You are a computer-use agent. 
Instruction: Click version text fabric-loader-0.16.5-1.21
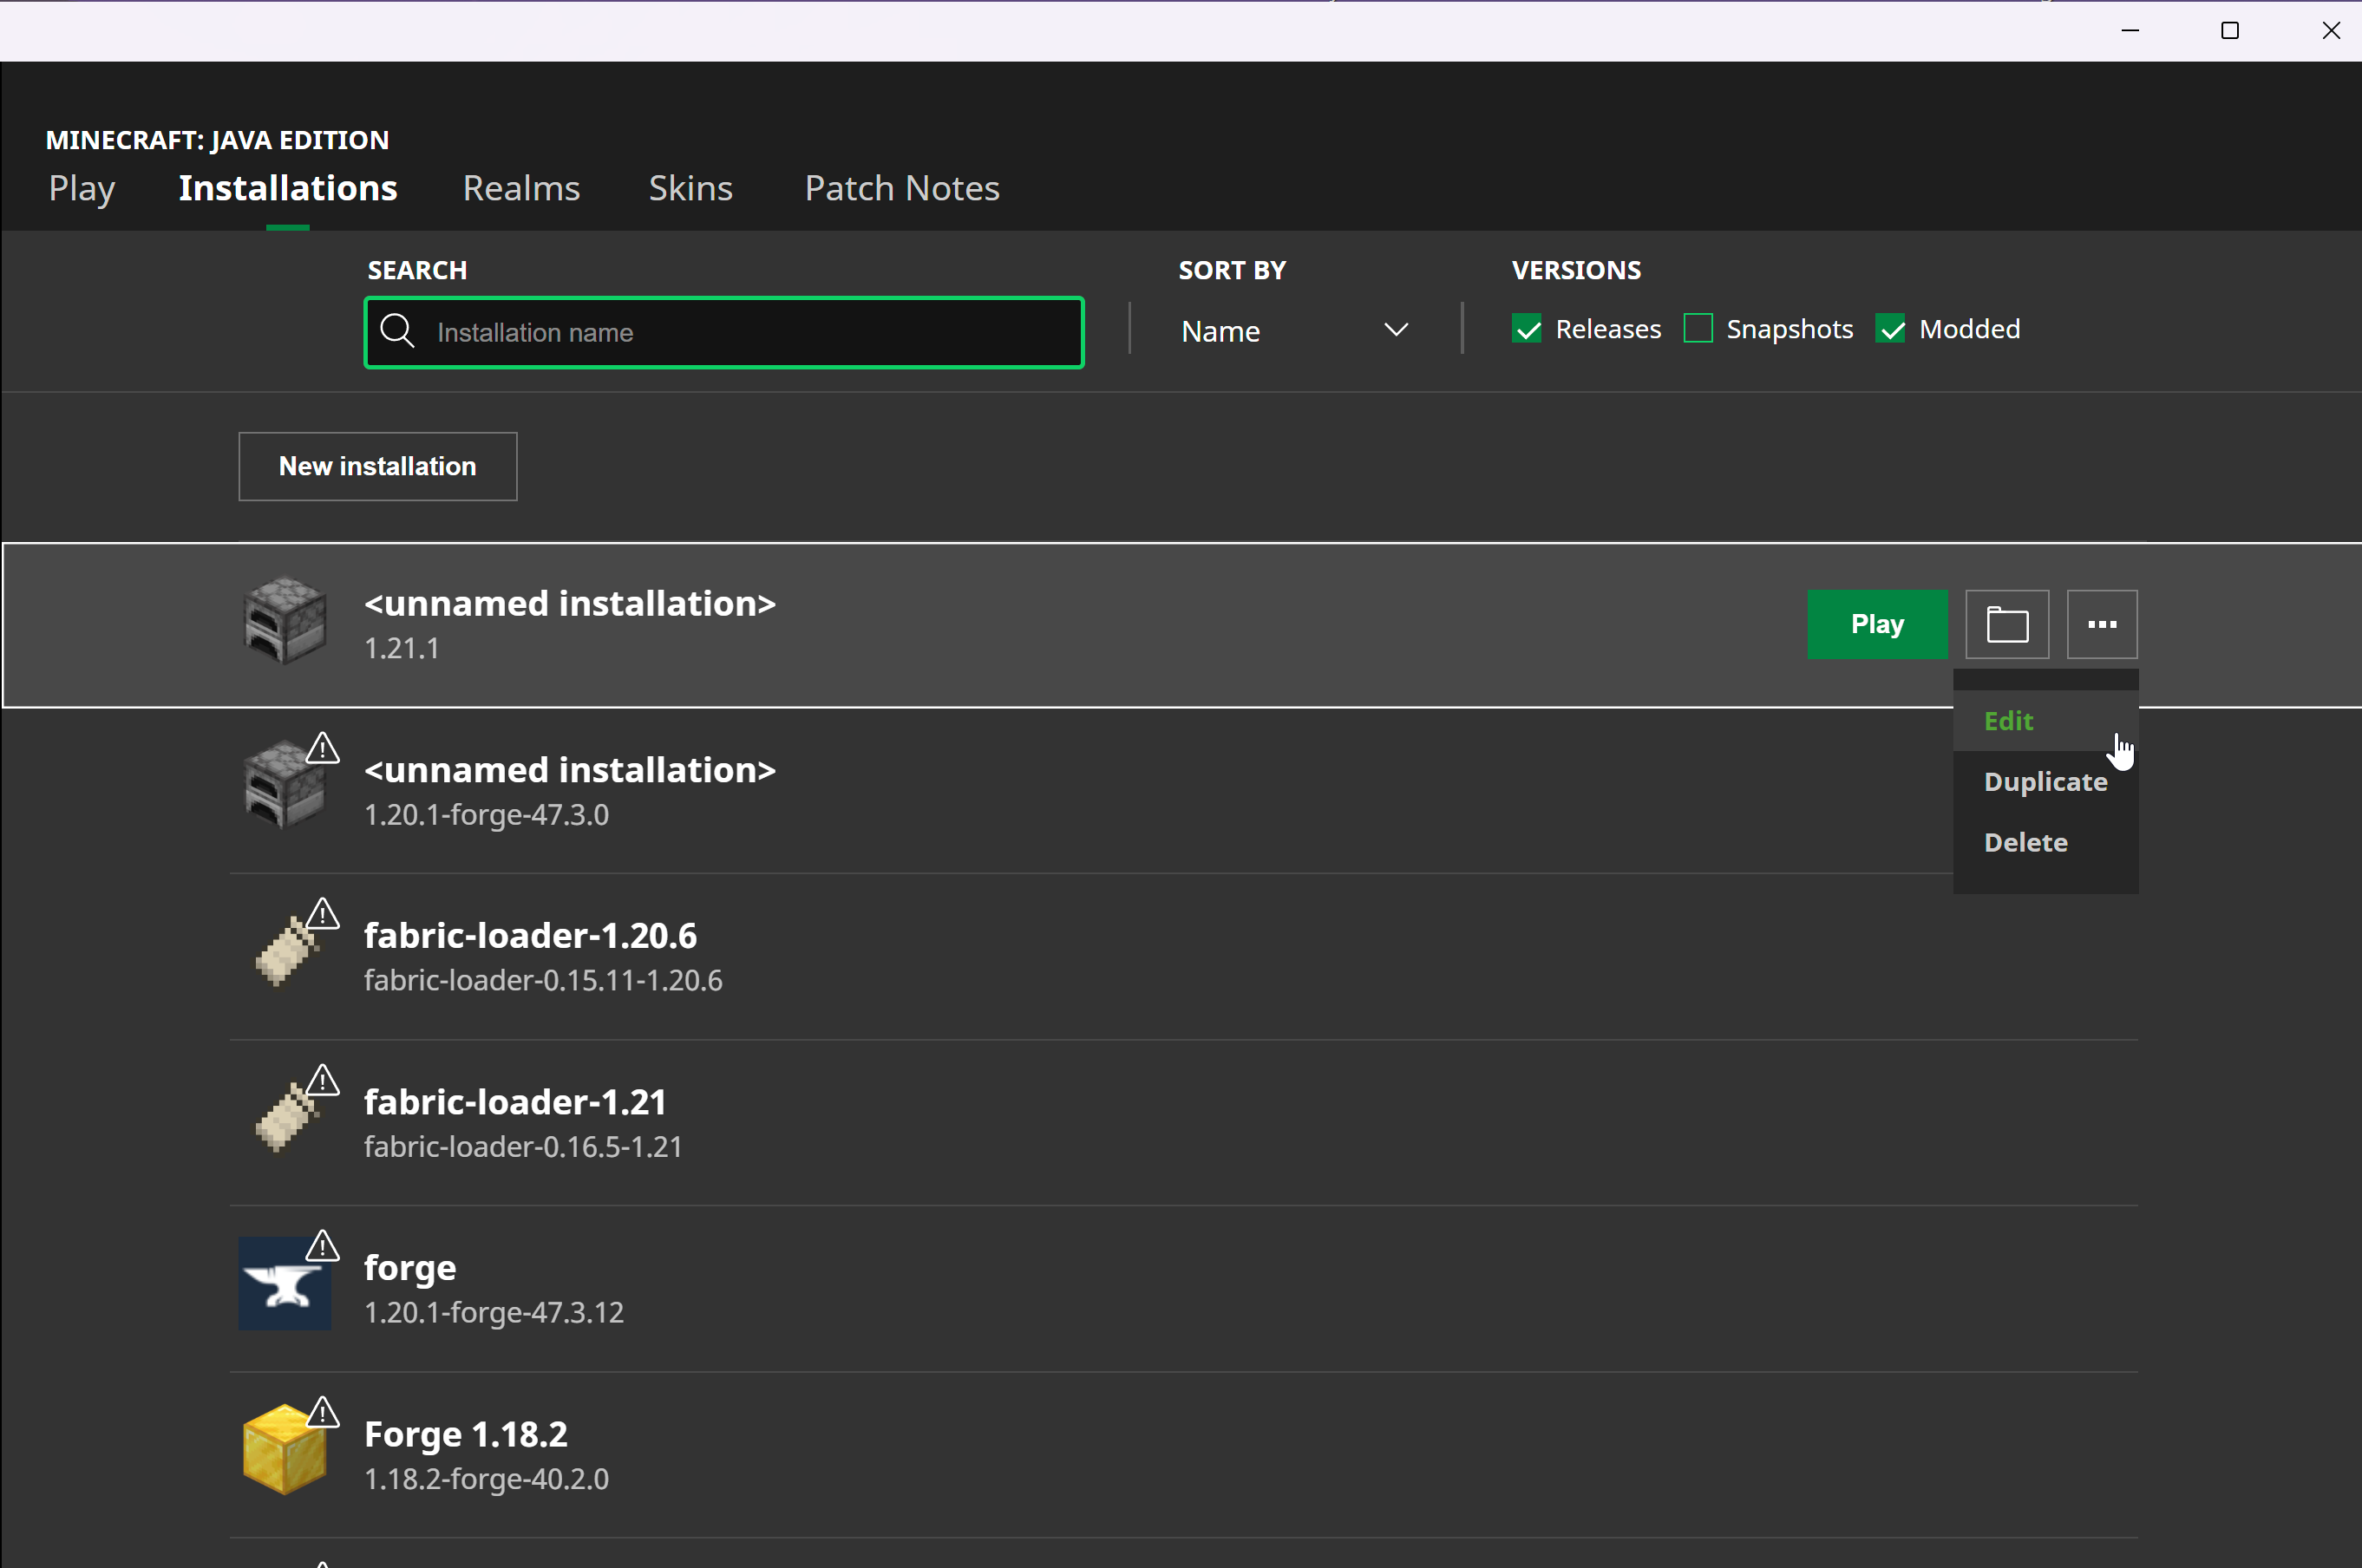(523, 1146)
